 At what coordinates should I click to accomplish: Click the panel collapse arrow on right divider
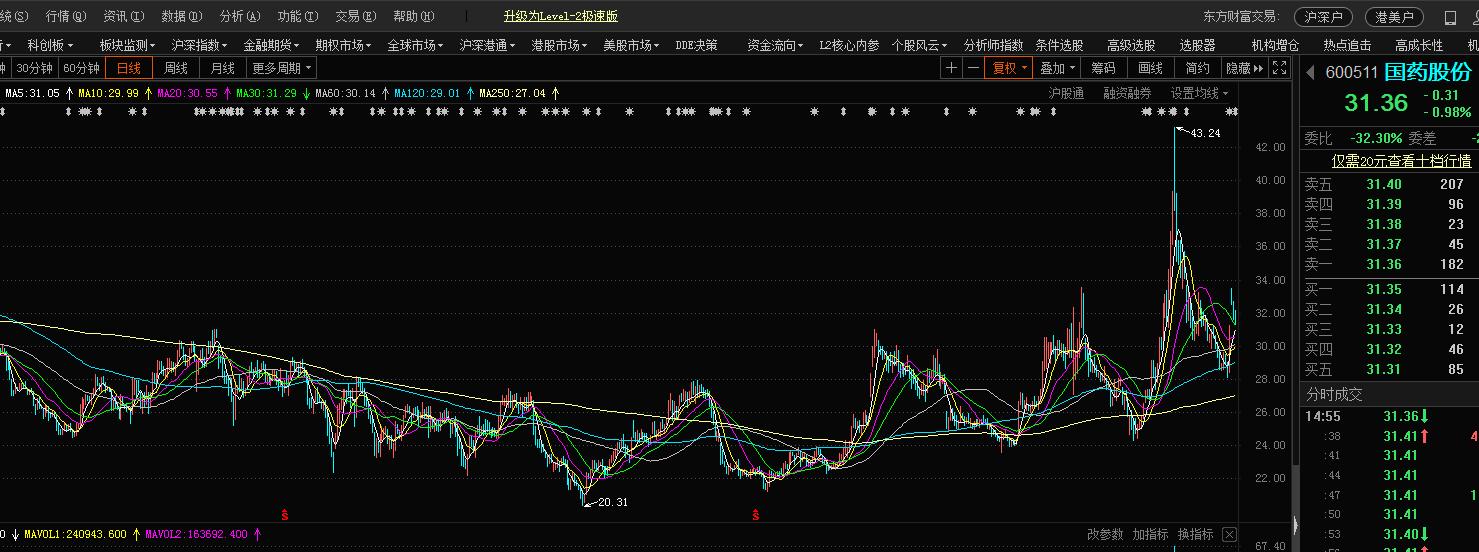point(1295,523)
